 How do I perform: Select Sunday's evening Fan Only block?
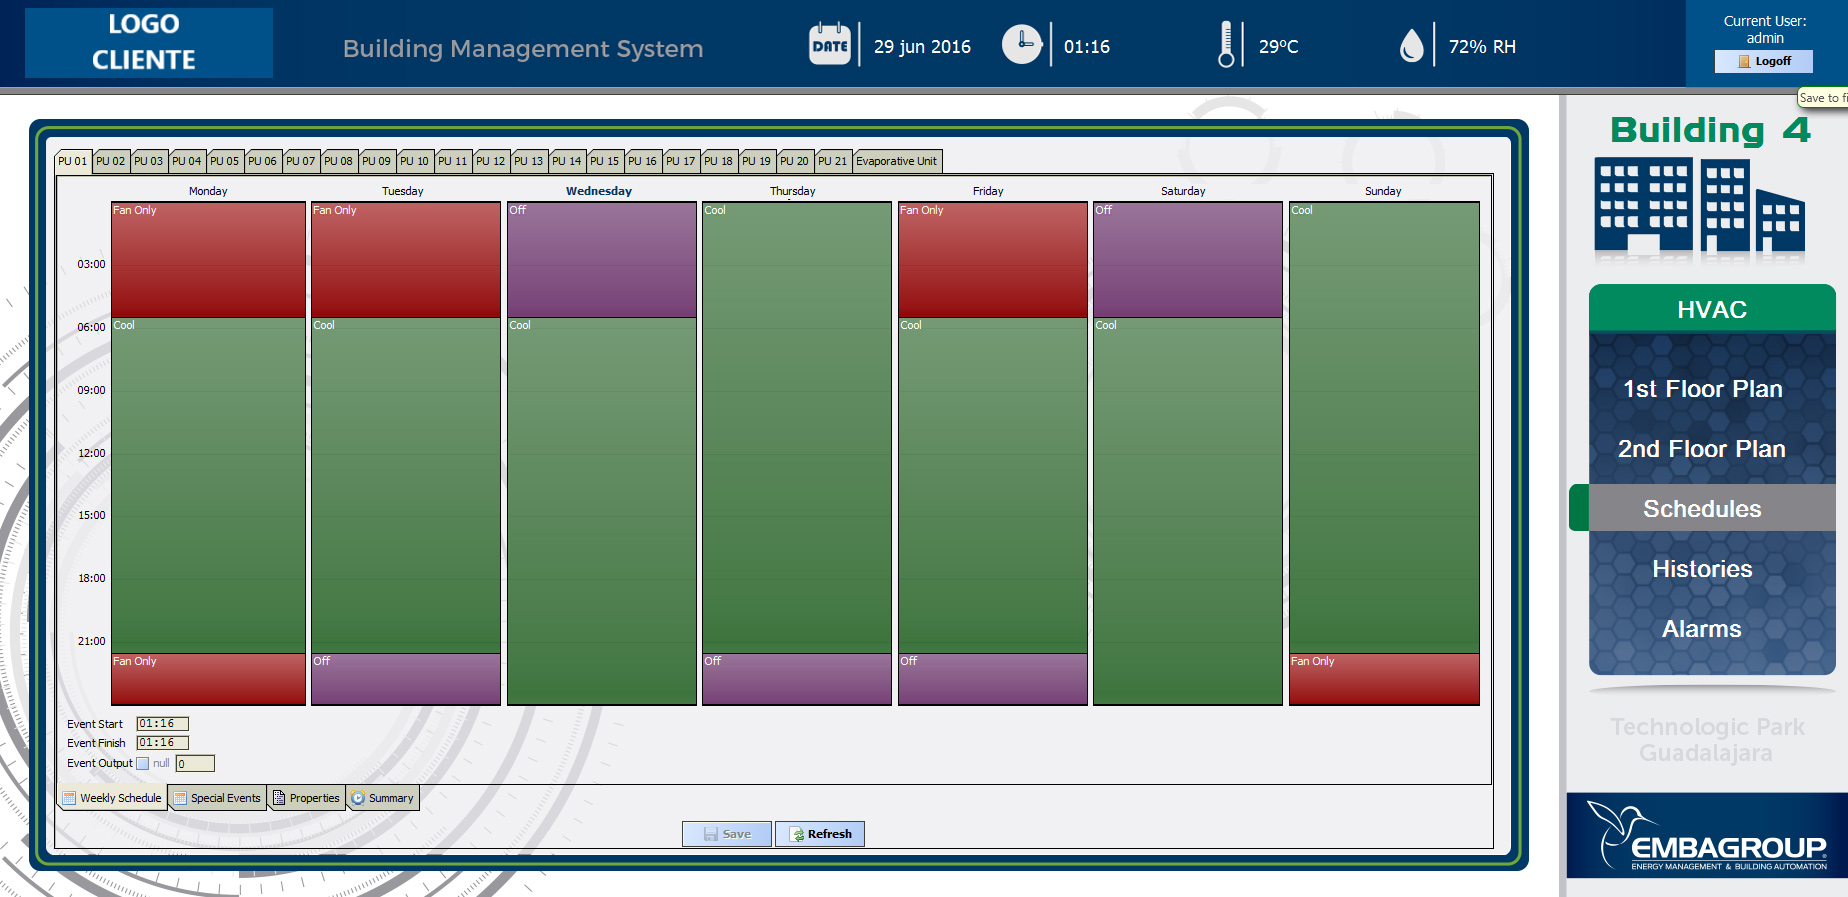1384,680
